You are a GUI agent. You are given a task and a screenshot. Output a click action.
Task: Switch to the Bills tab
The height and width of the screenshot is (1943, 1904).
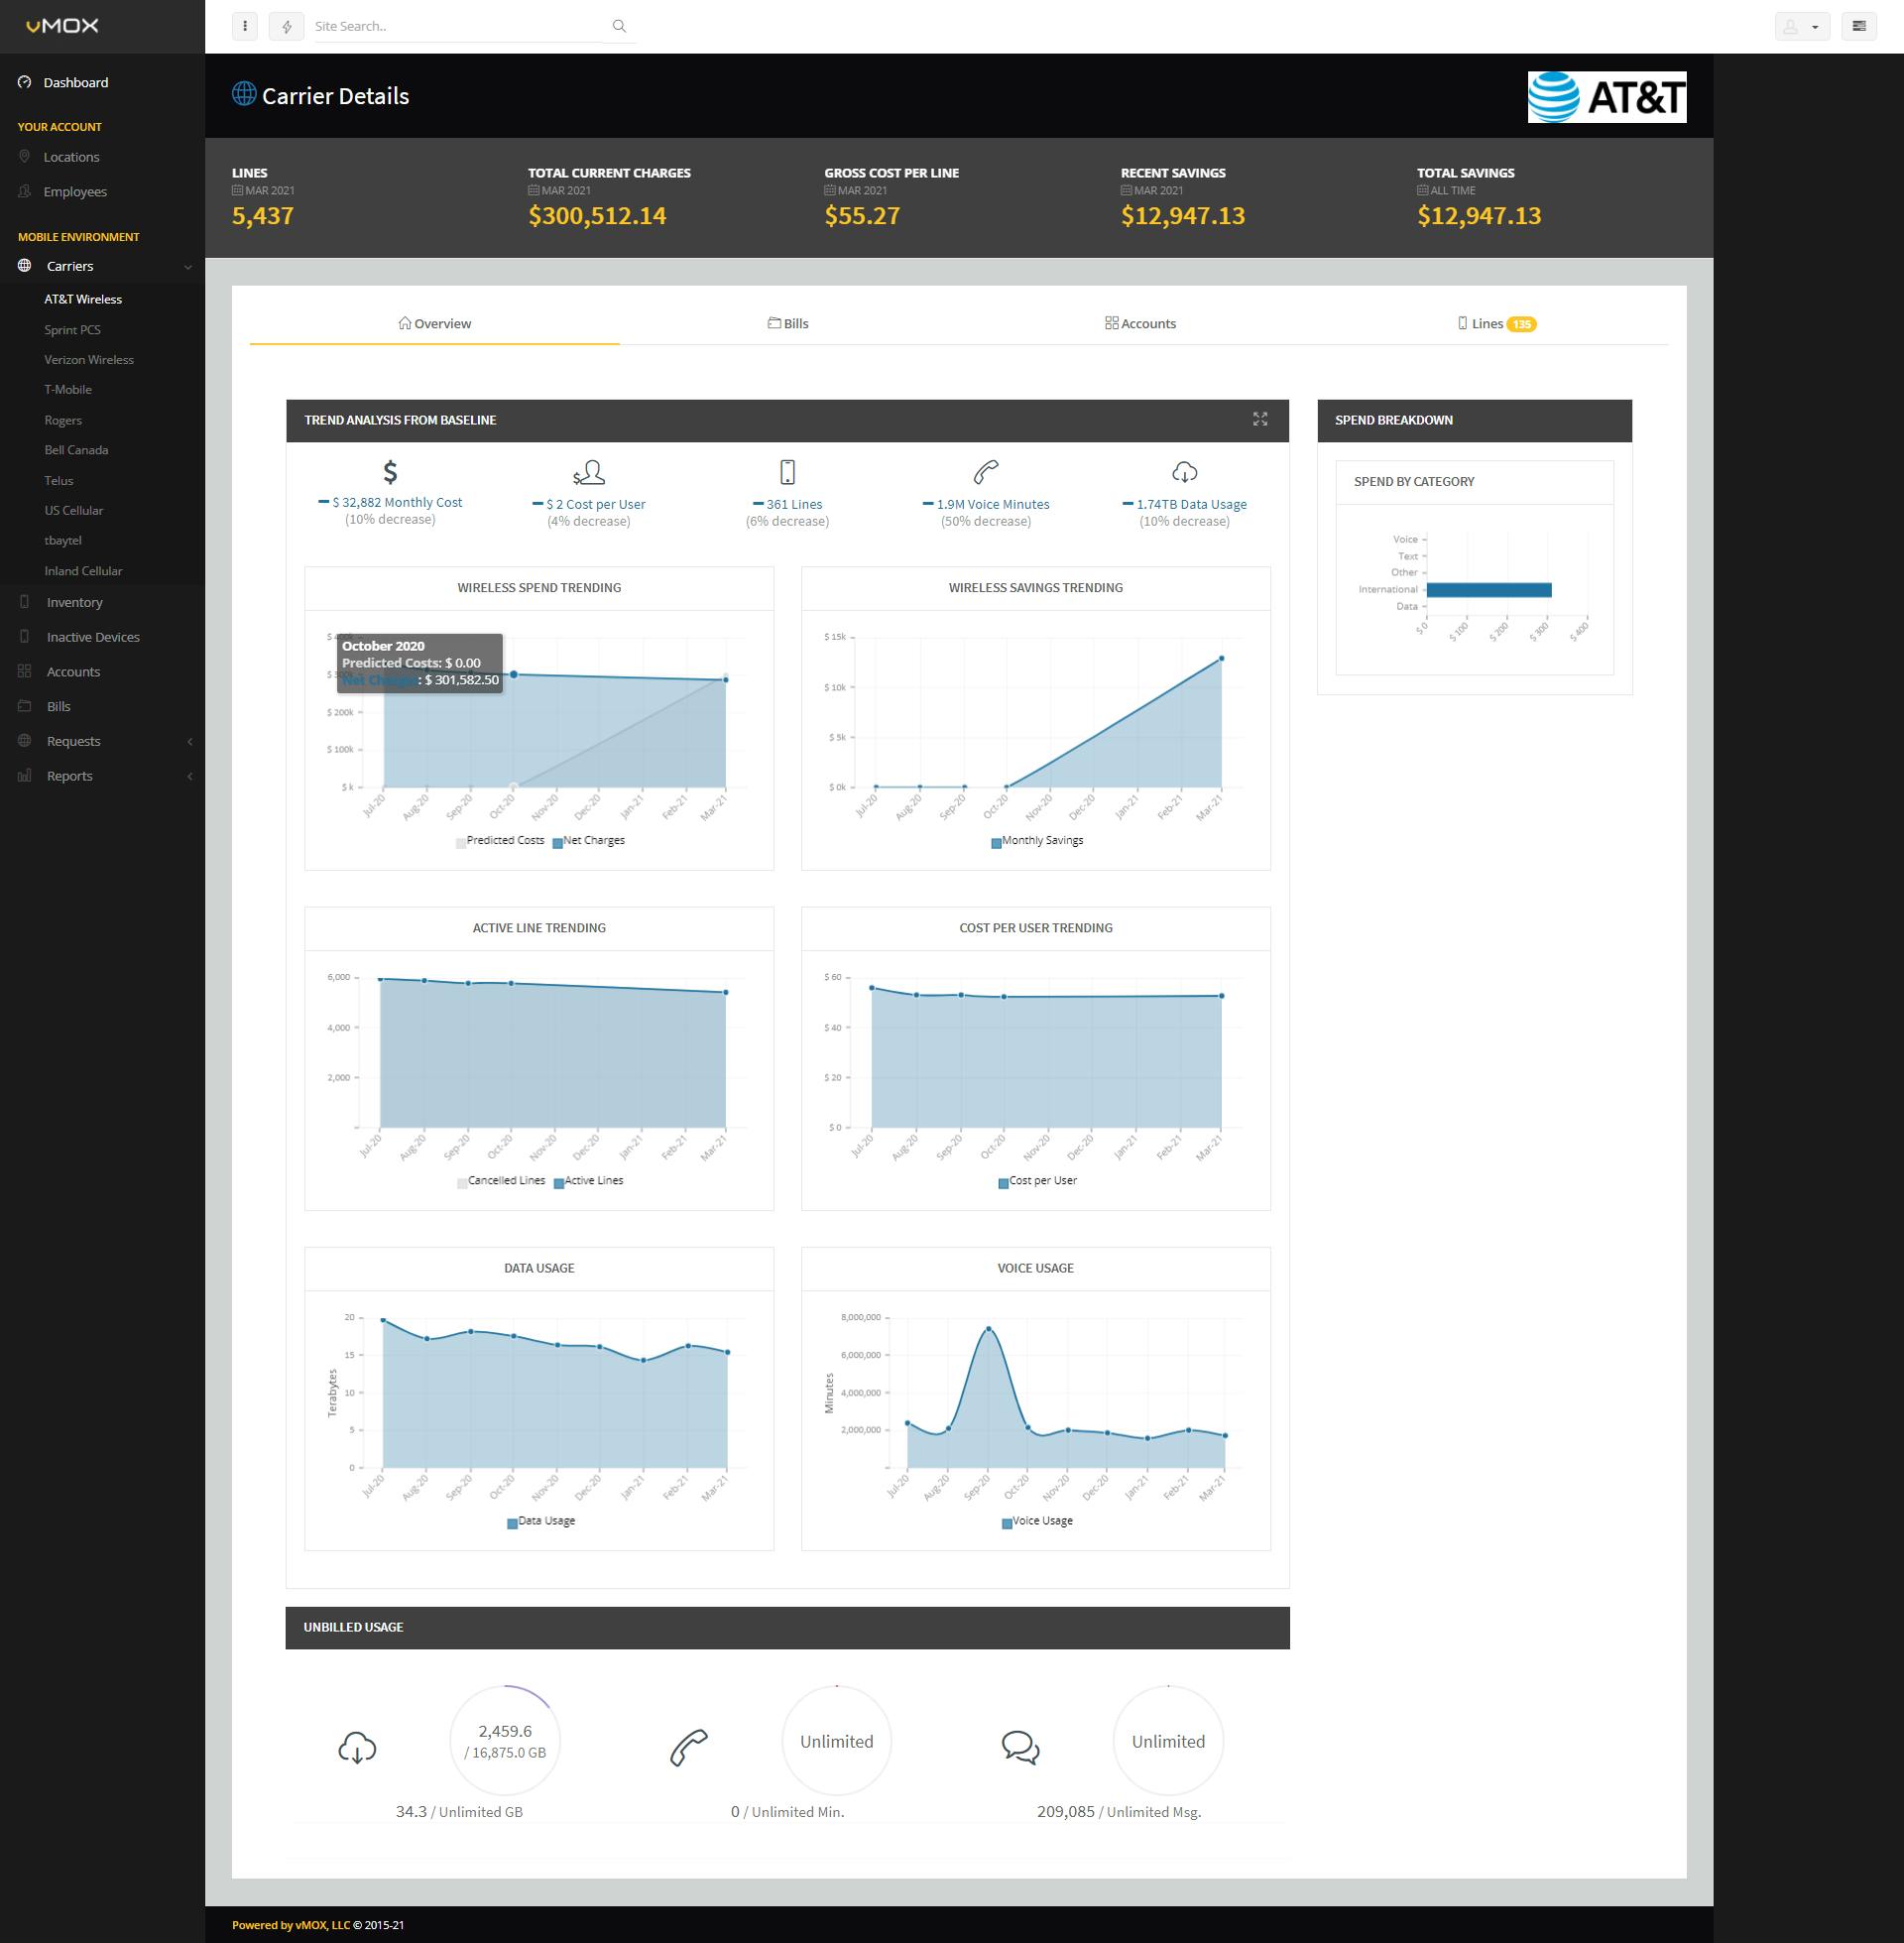click(788, 324)
